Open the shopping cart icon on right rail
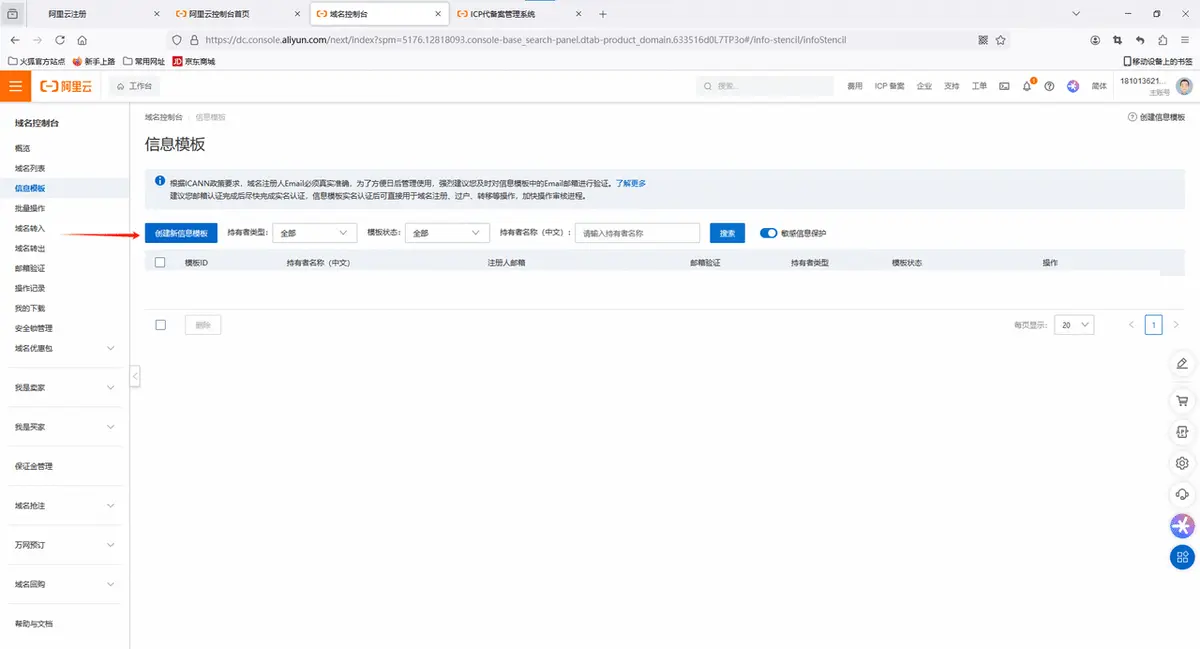Viewport: 1200px width, 649px height. pos(1182,400)
